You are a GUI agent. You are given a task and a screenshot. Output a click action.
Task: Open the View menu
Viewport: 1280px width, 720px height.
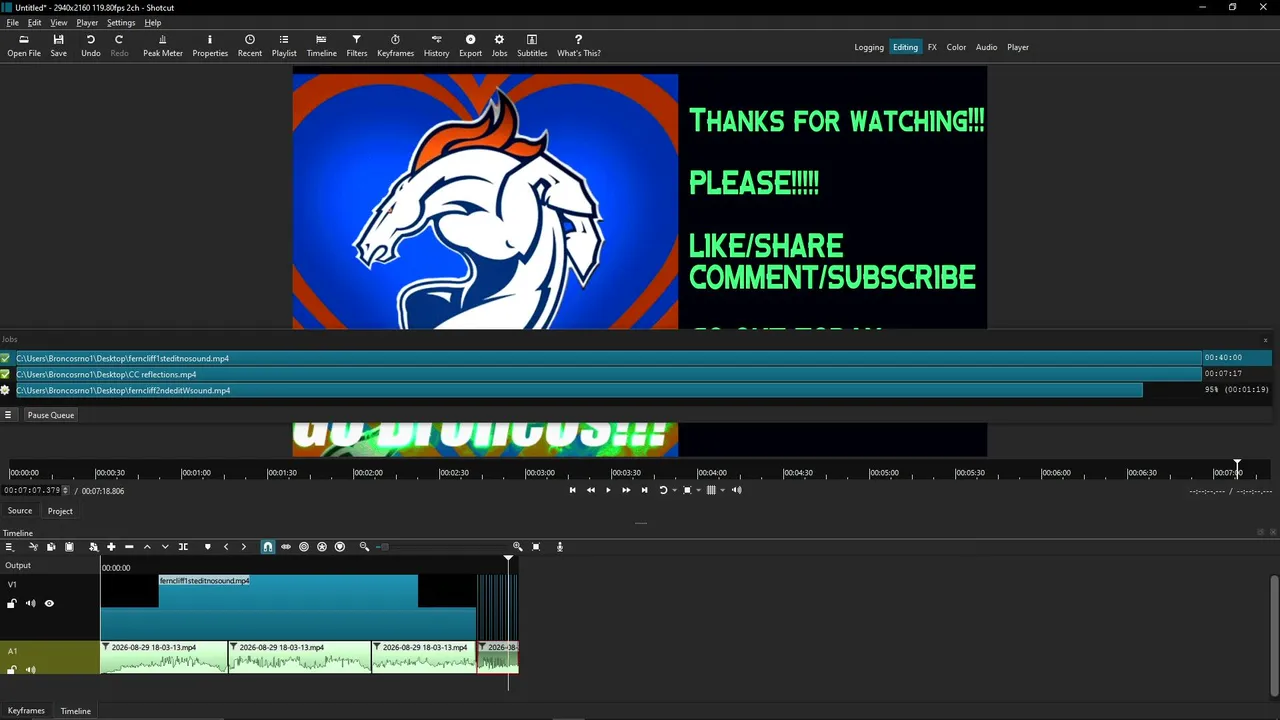tap(59, 22)
